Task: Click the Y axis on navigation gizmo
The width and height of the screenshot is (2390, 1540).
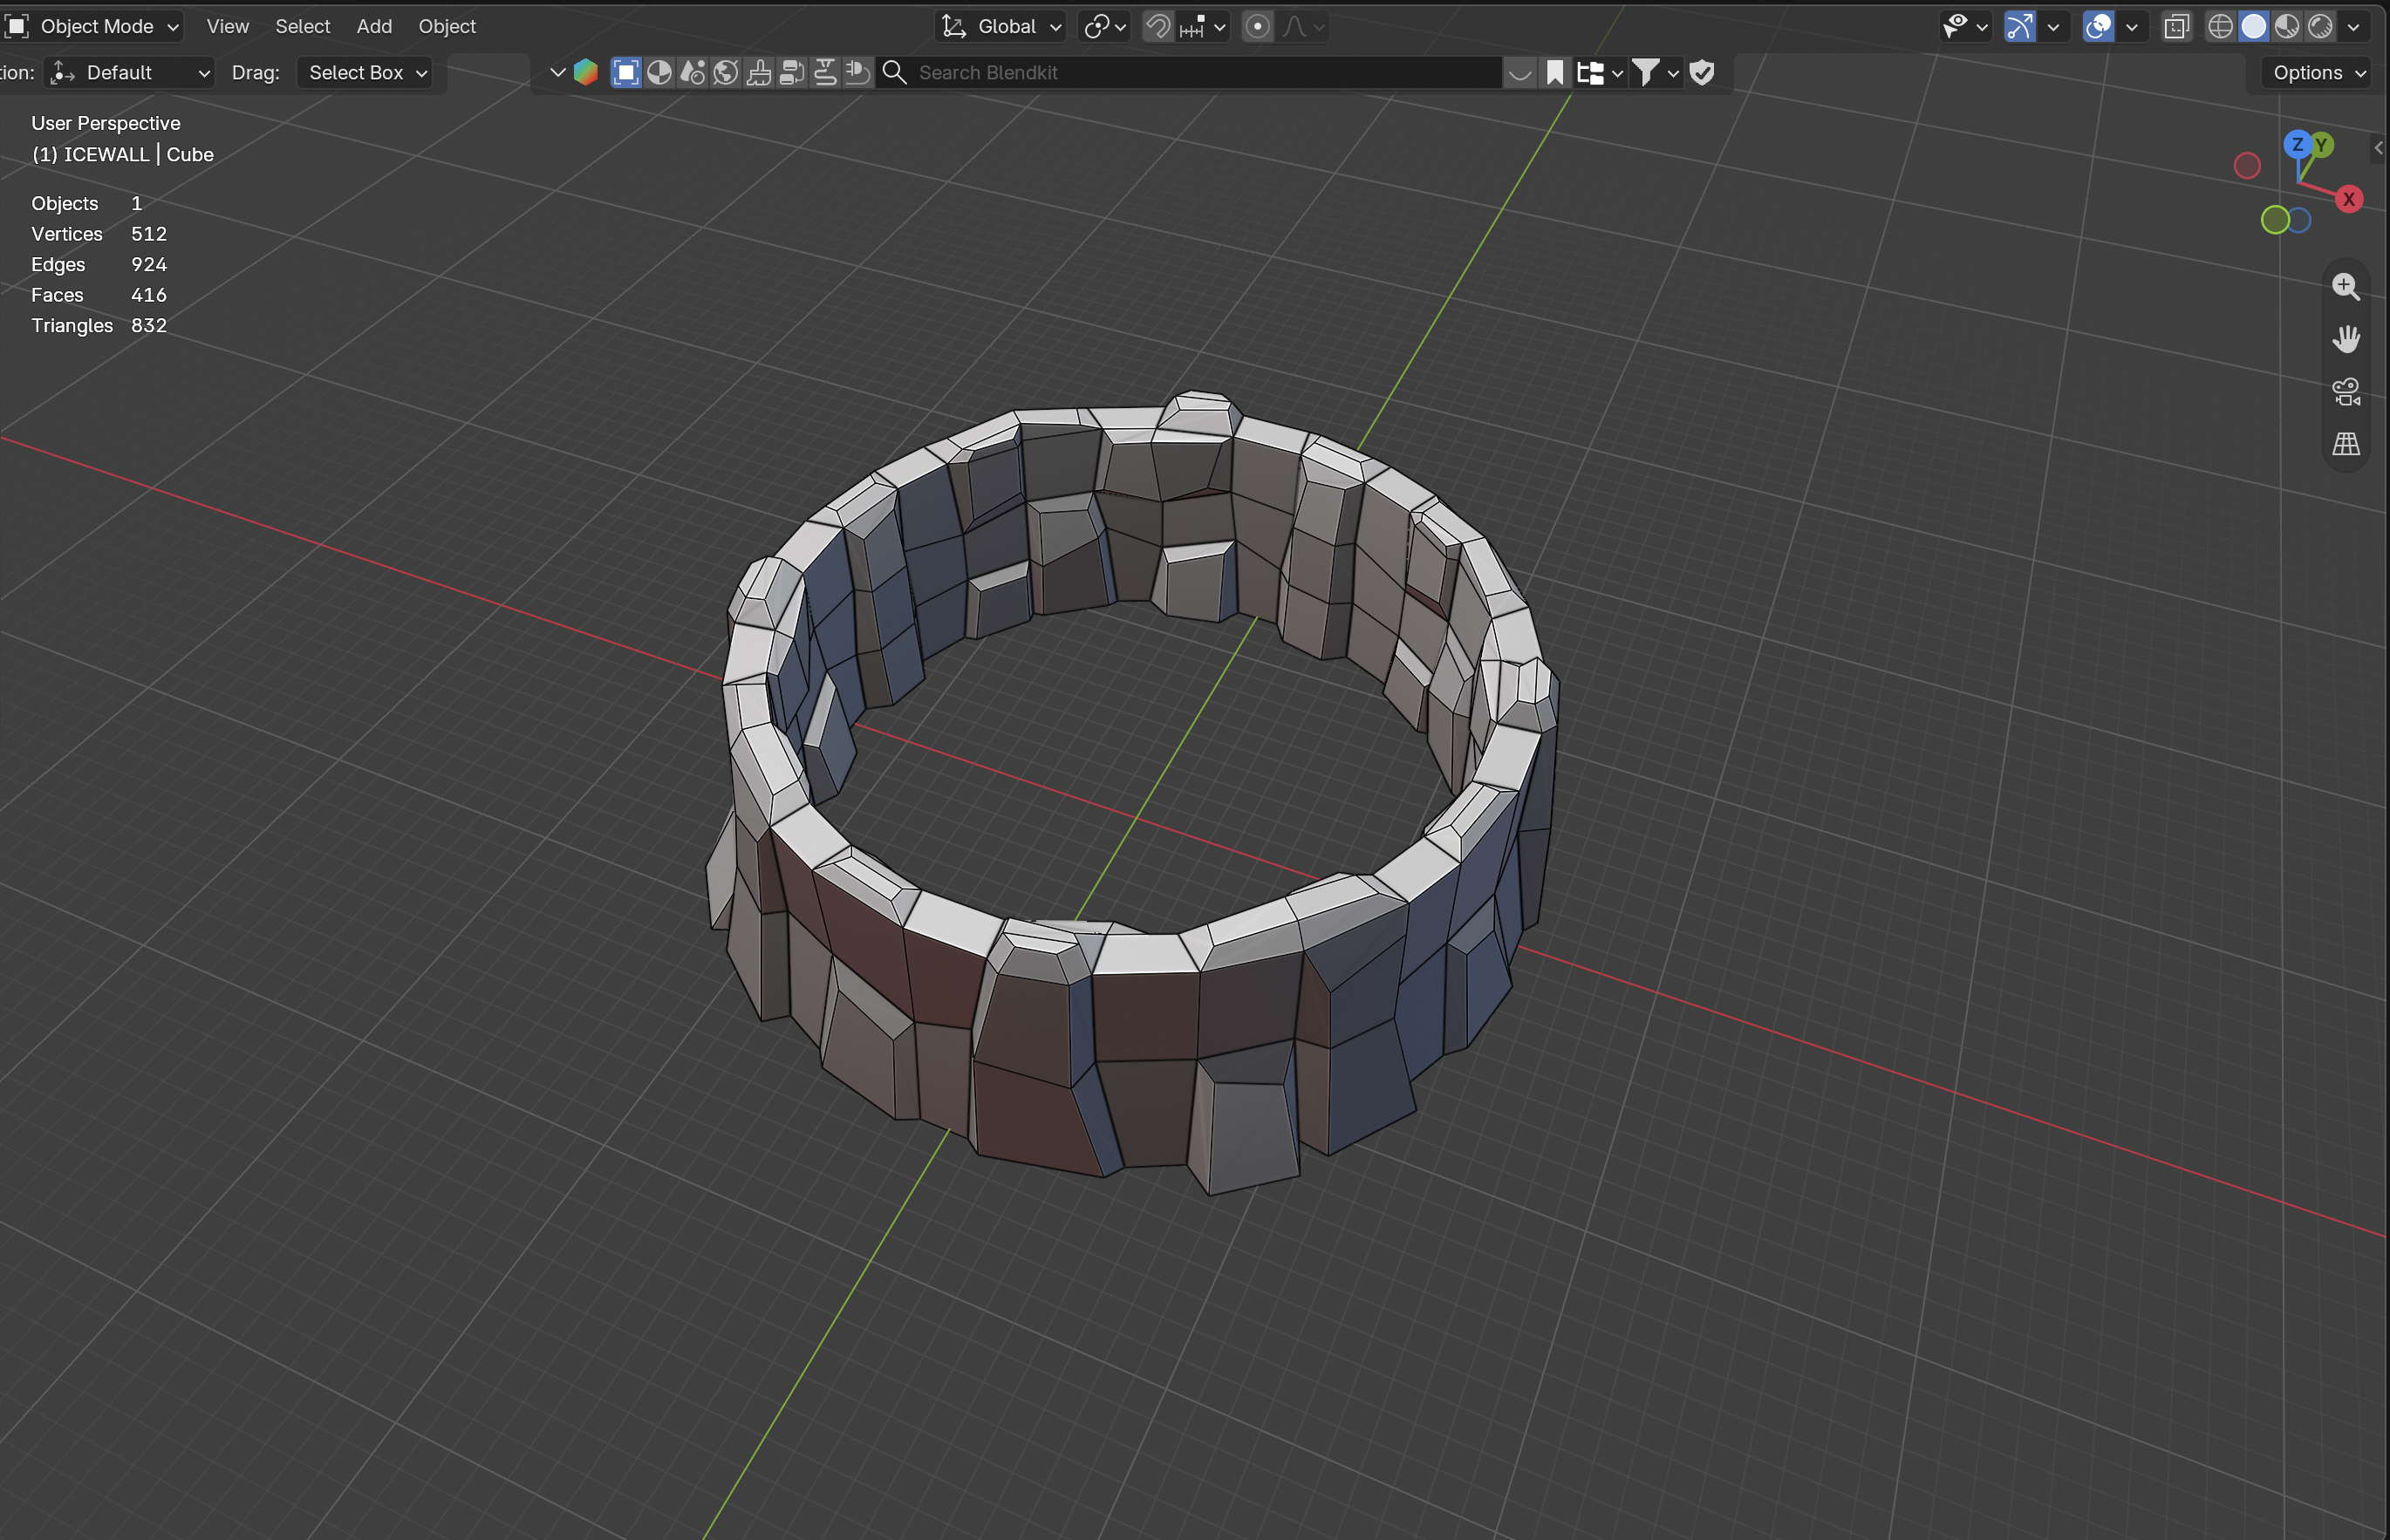Action: (x=2324, y=145)
